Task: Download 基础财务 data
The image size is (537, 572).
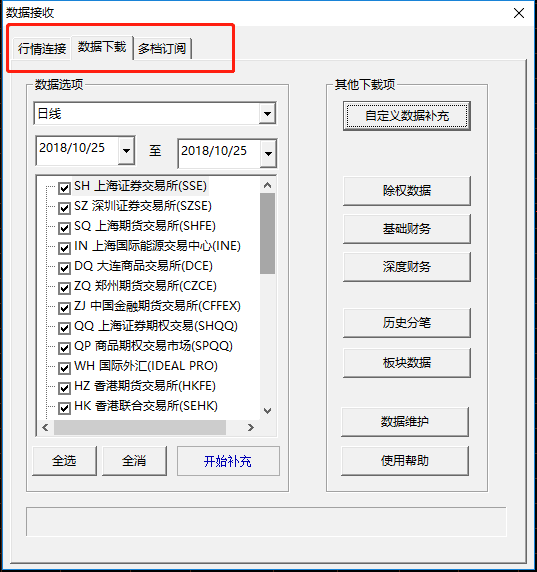Action: tap(407, 229)
